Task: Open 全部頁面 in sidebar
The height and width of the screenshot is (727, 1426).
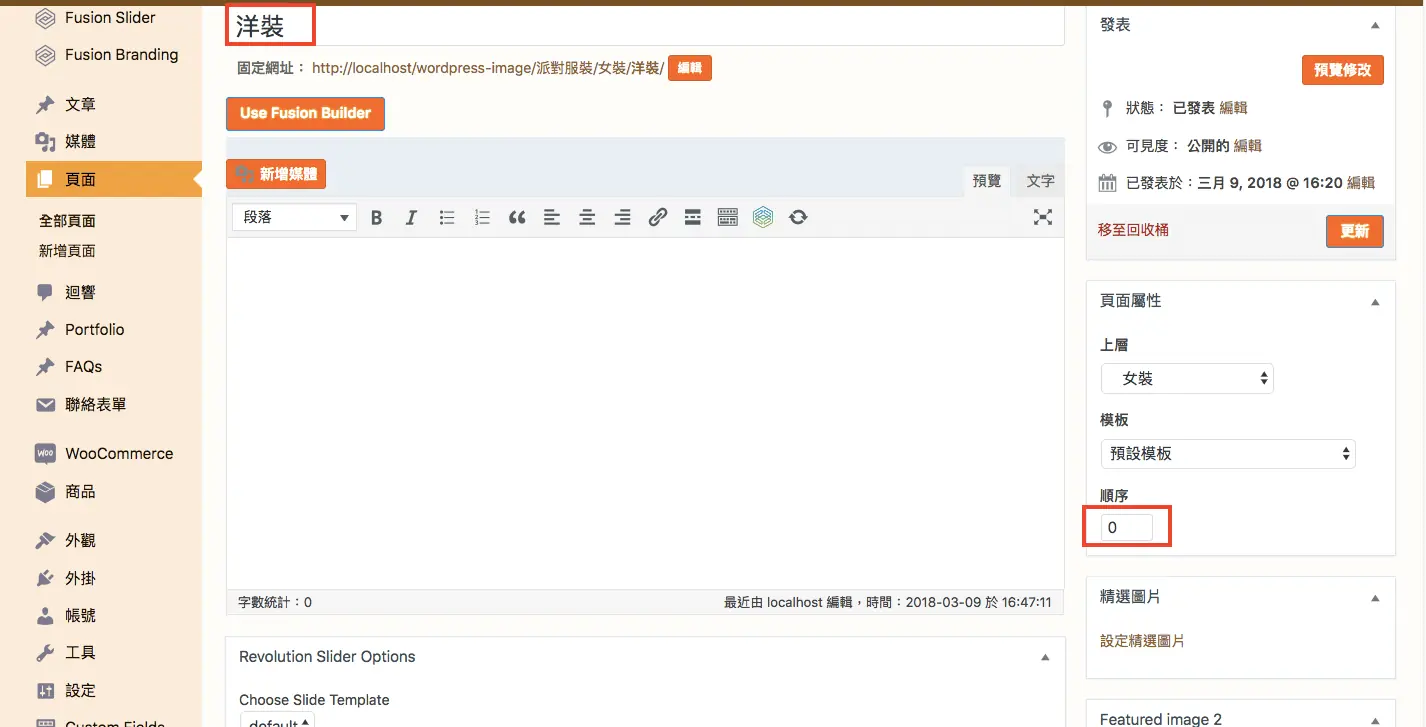Action: click(x=67, y=221)
